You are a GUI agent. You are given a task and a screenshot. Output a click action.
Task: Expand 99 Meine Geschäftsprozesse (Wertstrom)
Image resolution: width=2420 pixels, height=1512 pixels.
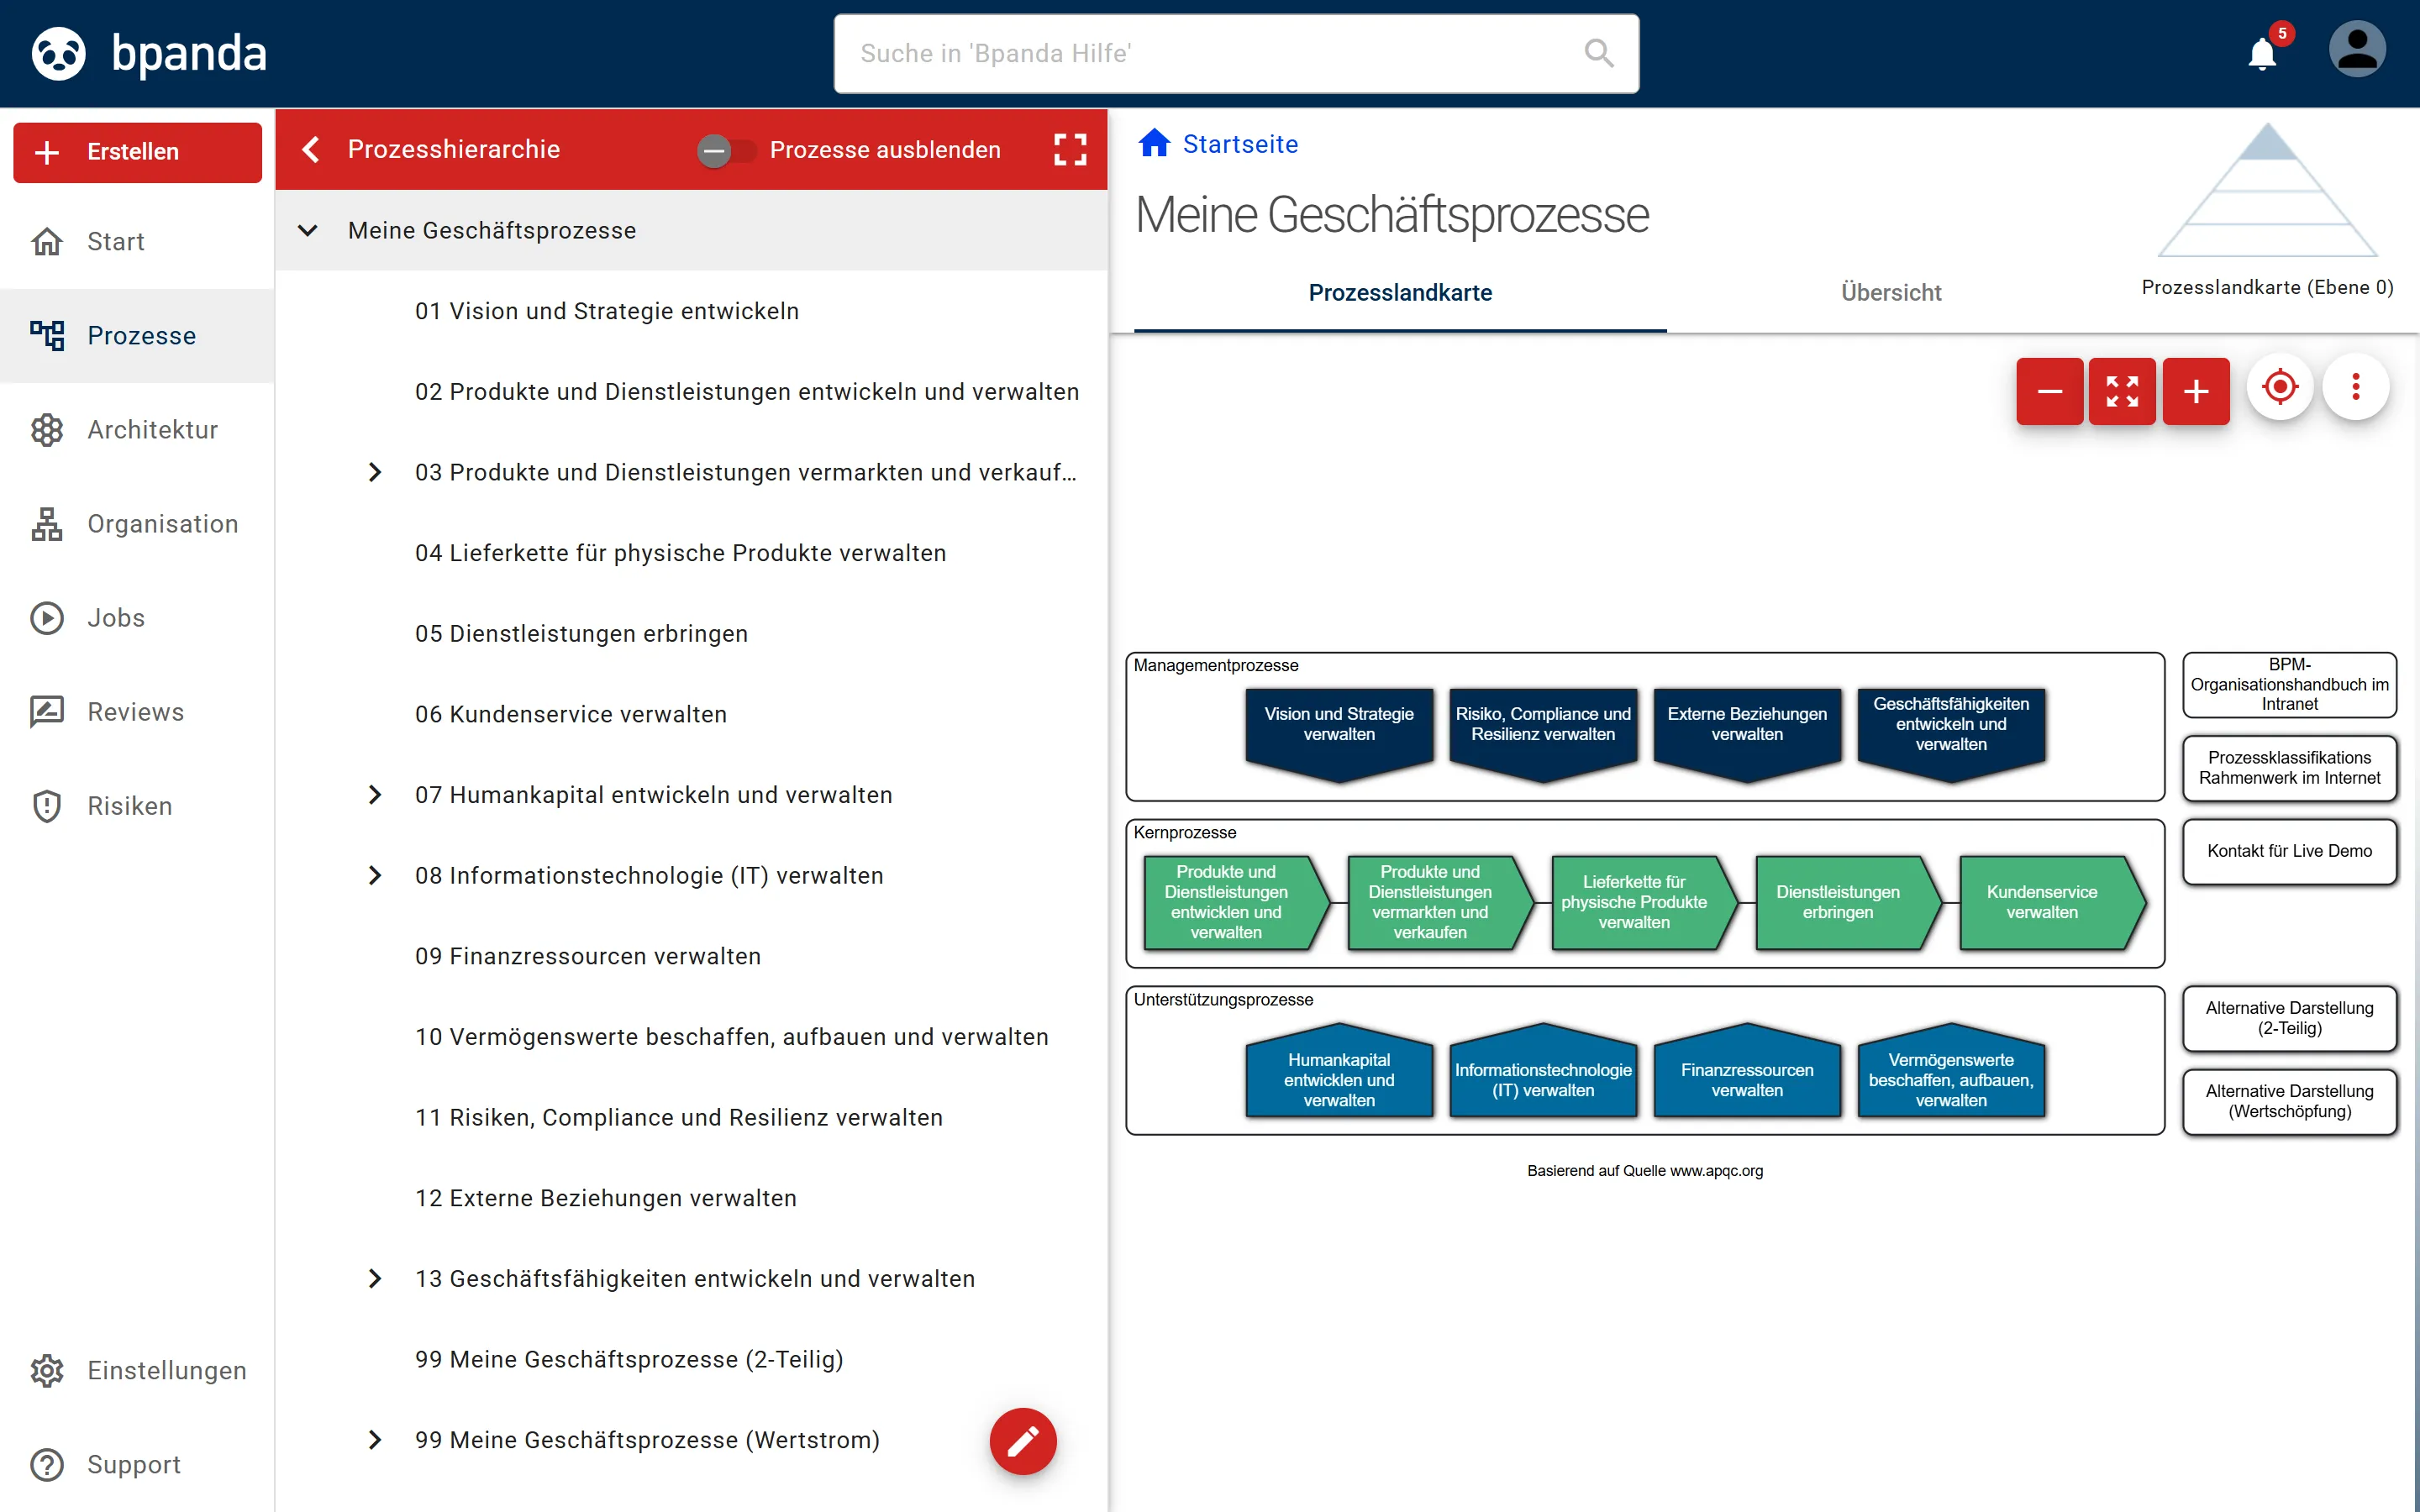click(x=375, y=1440)
